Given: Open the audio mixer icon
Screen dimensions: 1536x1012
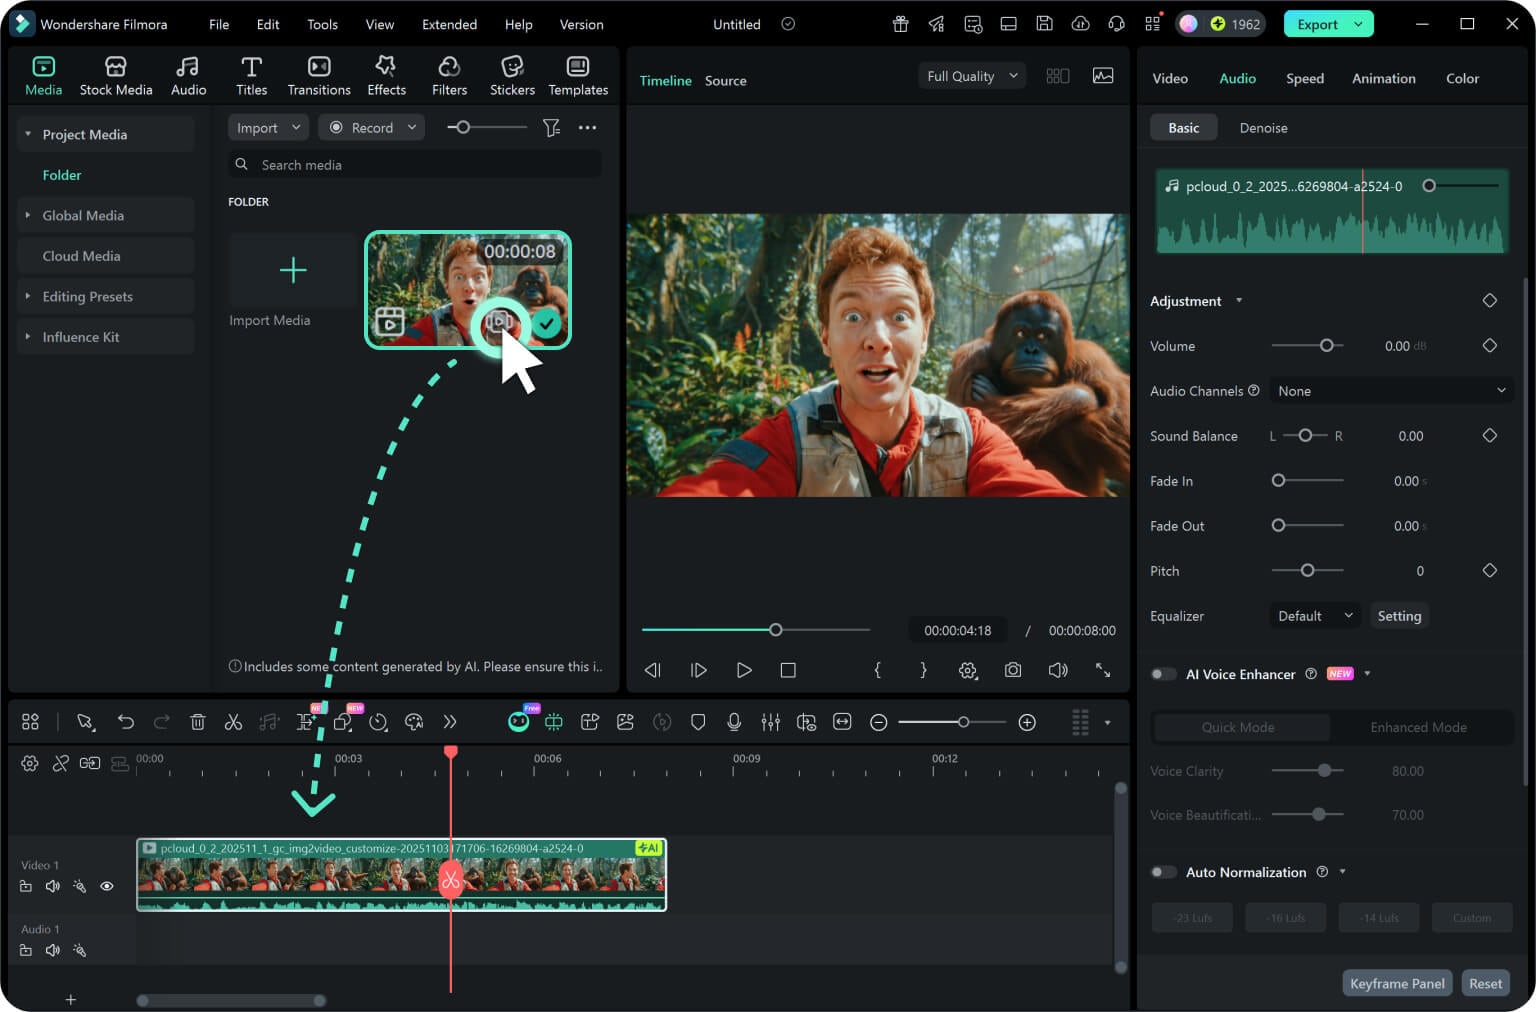Looking at the screenshot, I should point(770,722).
